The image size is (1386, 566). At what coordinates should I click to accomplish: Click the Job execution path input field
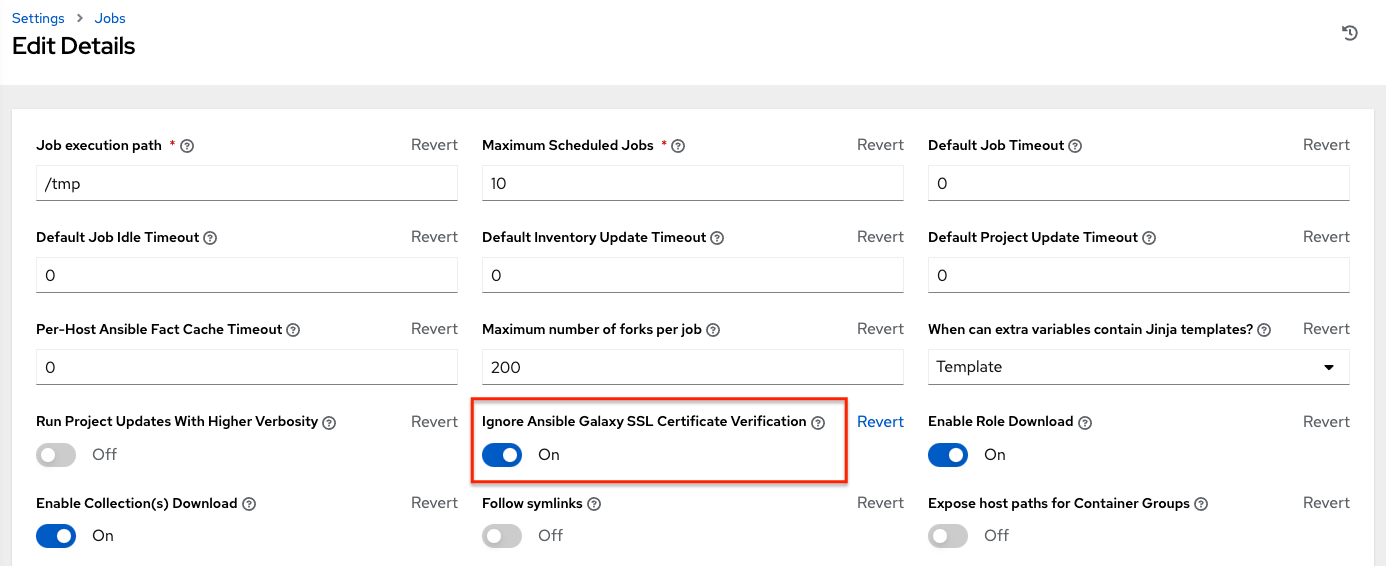pyautogui.click(x=246, y=184)
